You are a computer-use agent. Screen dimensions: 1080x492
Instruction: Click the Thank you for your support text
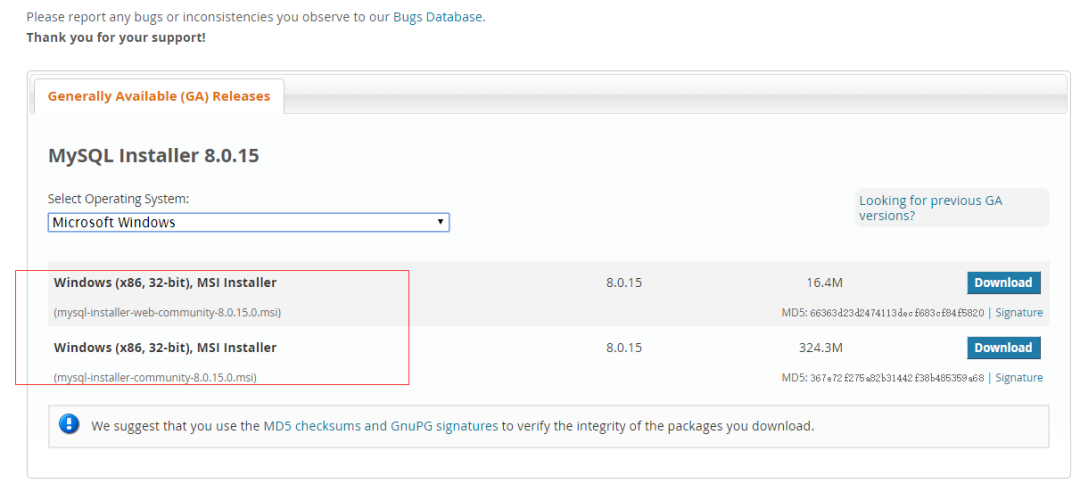116,37
